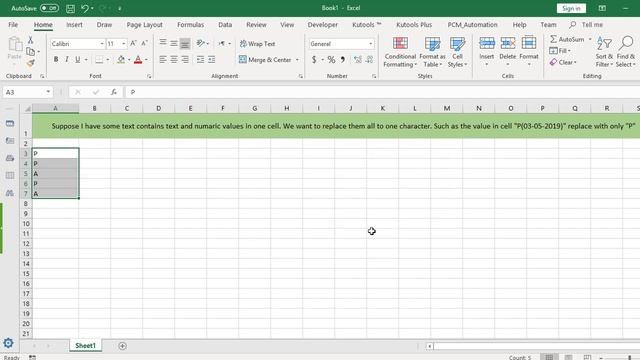The image size is (640, 360).
Task: Click the Paste clipboard icon
Action: click(x=15, y=45)
